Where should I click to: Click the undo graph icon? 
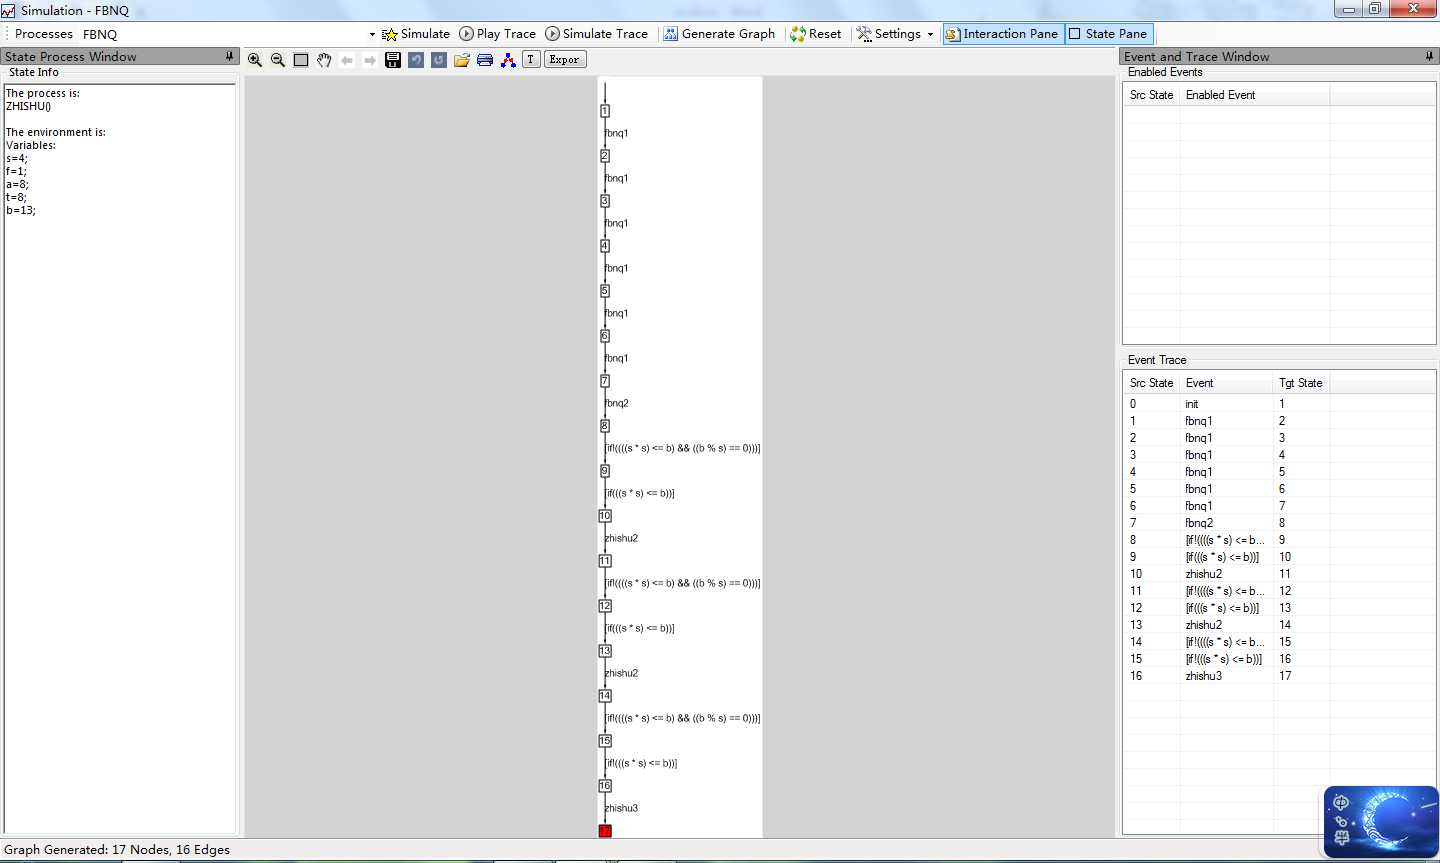pyautogui.click(x=416, y=60)
